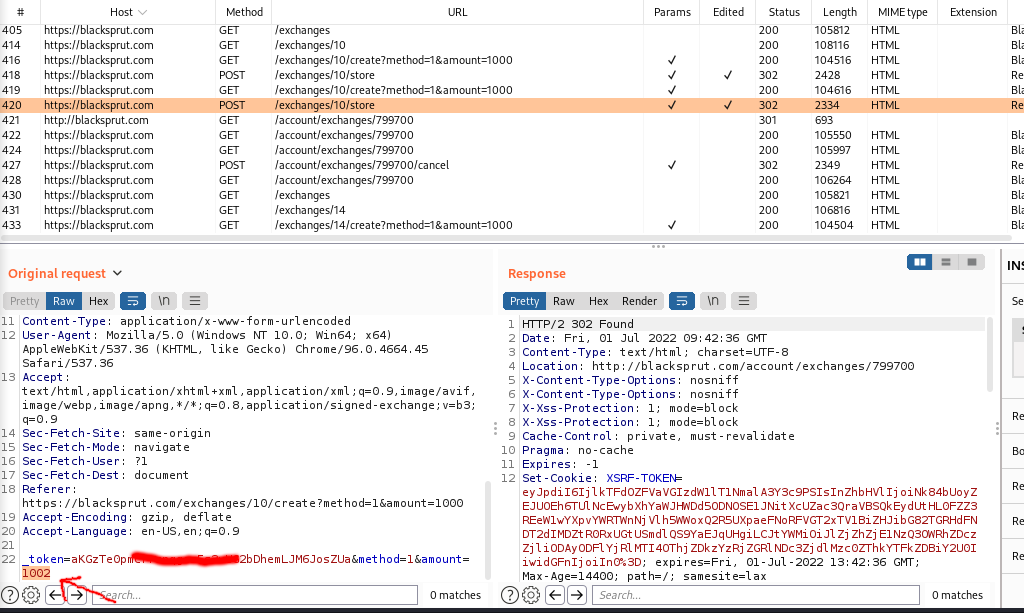Sort by Extension column header
Screen dimensions: 1024x613
[x=973, y=12]
